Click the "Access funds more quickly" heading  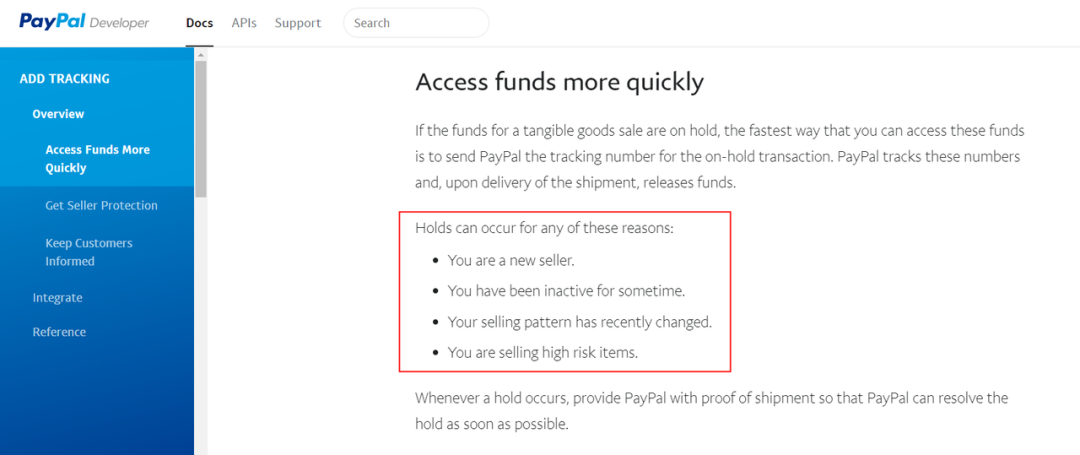pos(559,82)
